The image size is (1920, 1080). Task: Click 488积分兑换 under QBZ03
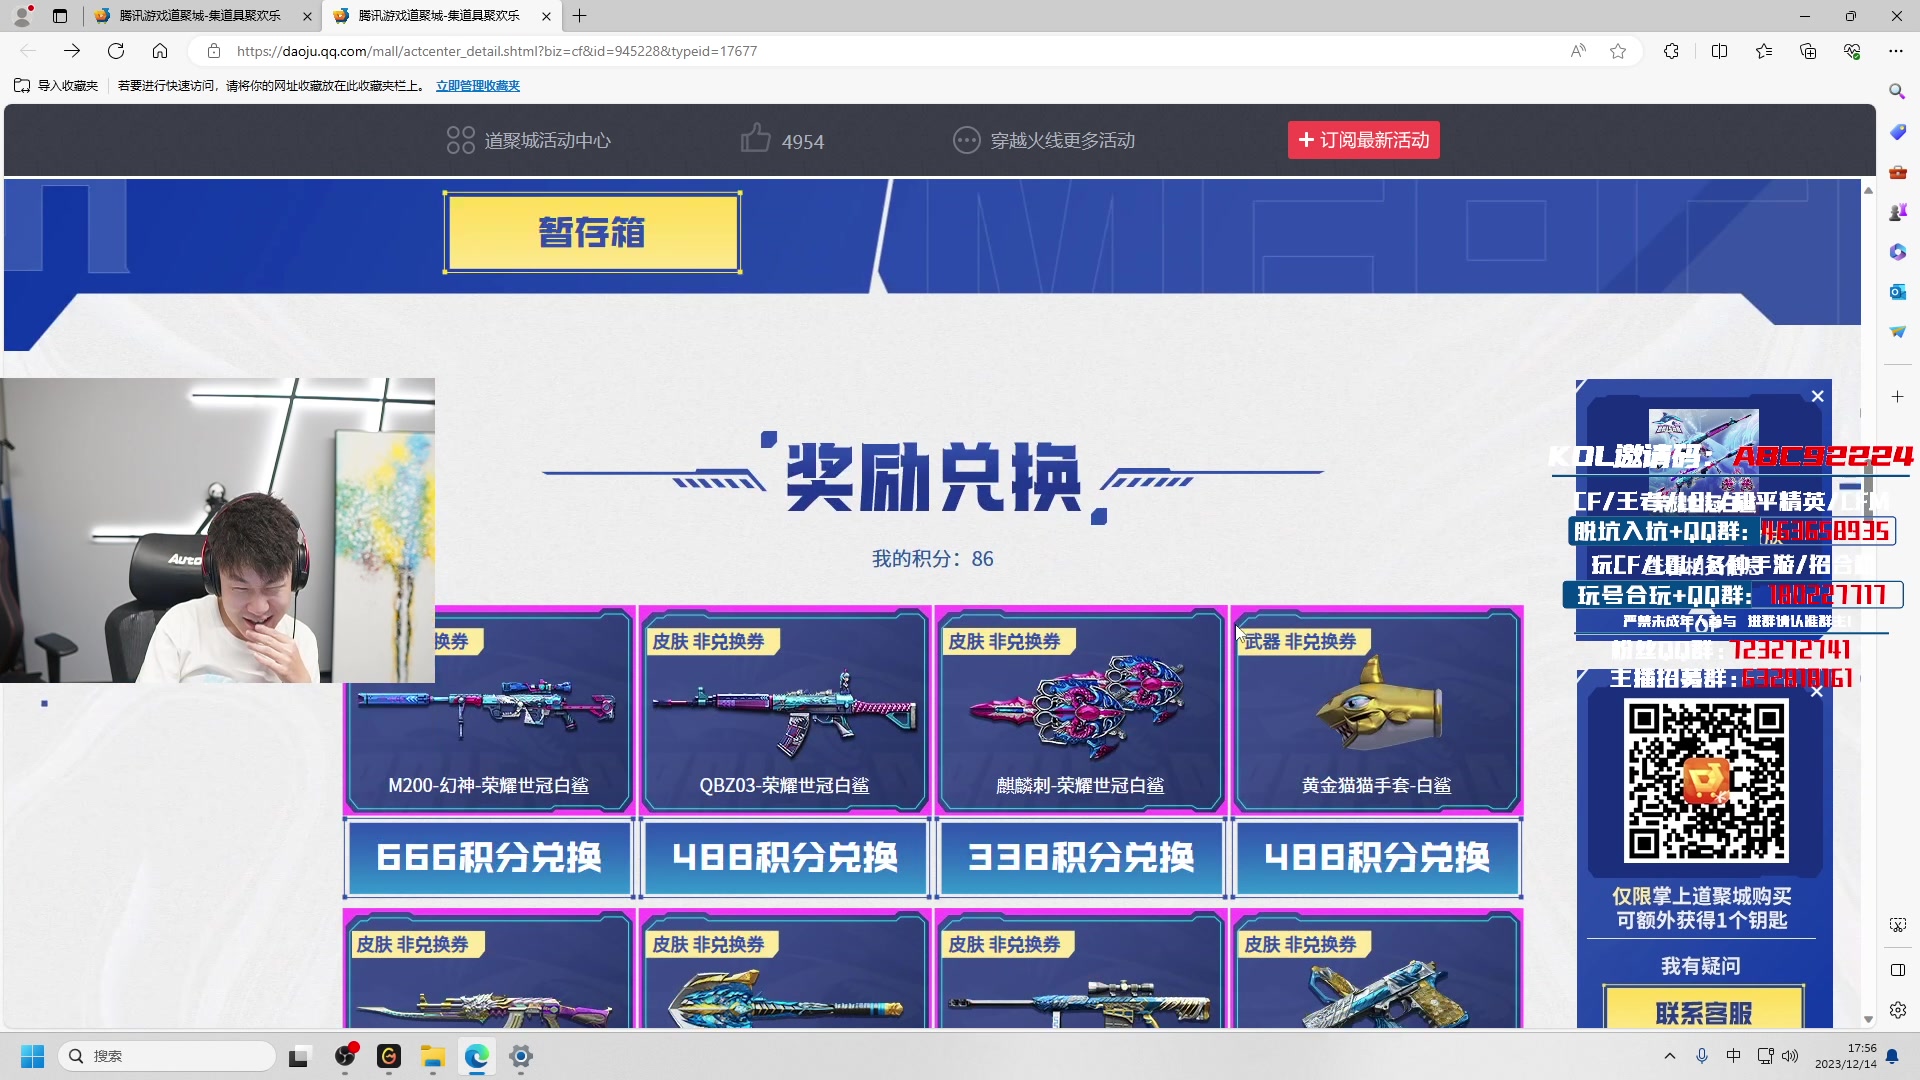(x=785, y=858)
